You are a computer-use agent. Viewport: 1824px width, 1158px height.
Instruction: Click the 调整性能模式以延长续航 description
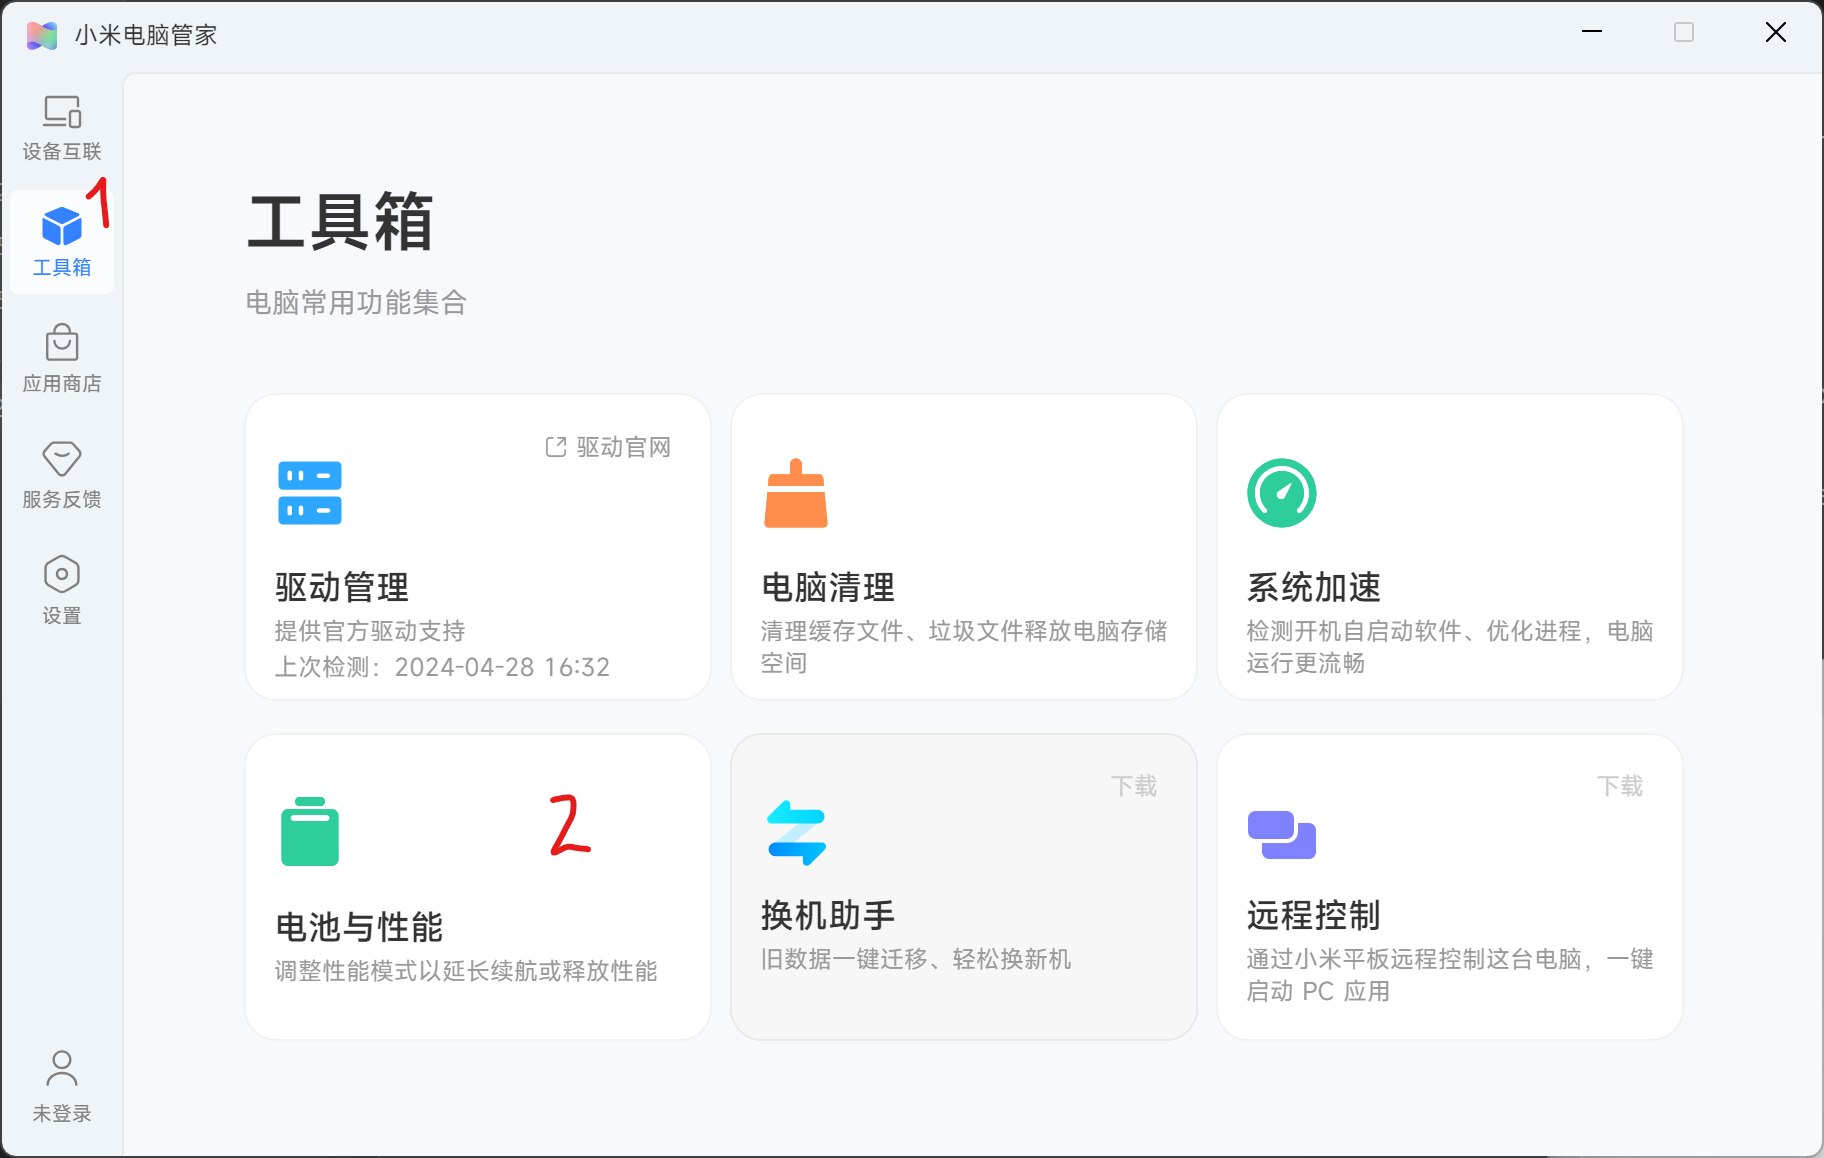[x=466, y=971]
